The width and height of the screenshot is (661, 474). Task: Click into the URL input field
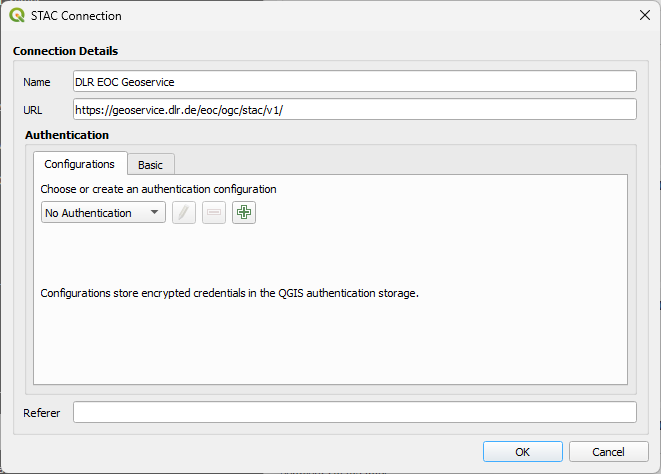tap(355, 110)
